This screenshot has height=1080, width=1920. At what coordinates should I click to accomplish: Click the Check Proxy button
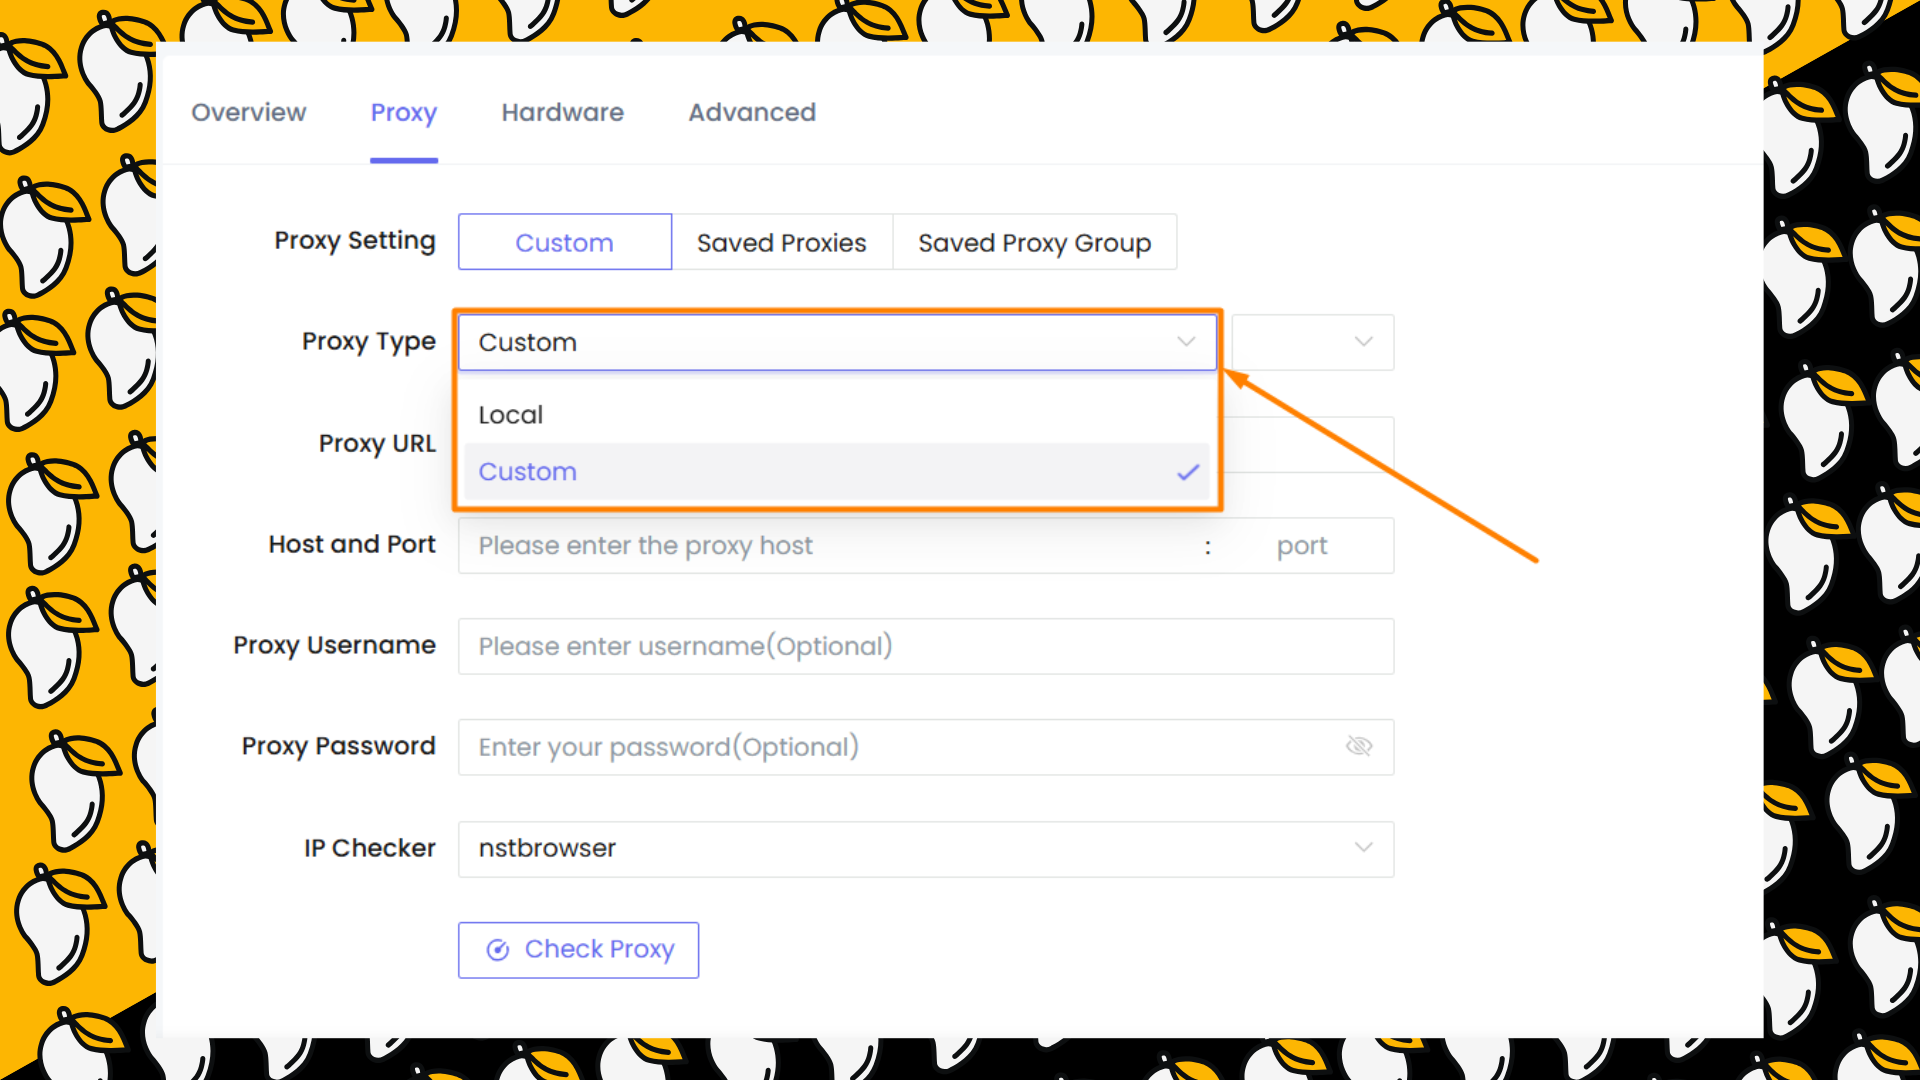578,950
